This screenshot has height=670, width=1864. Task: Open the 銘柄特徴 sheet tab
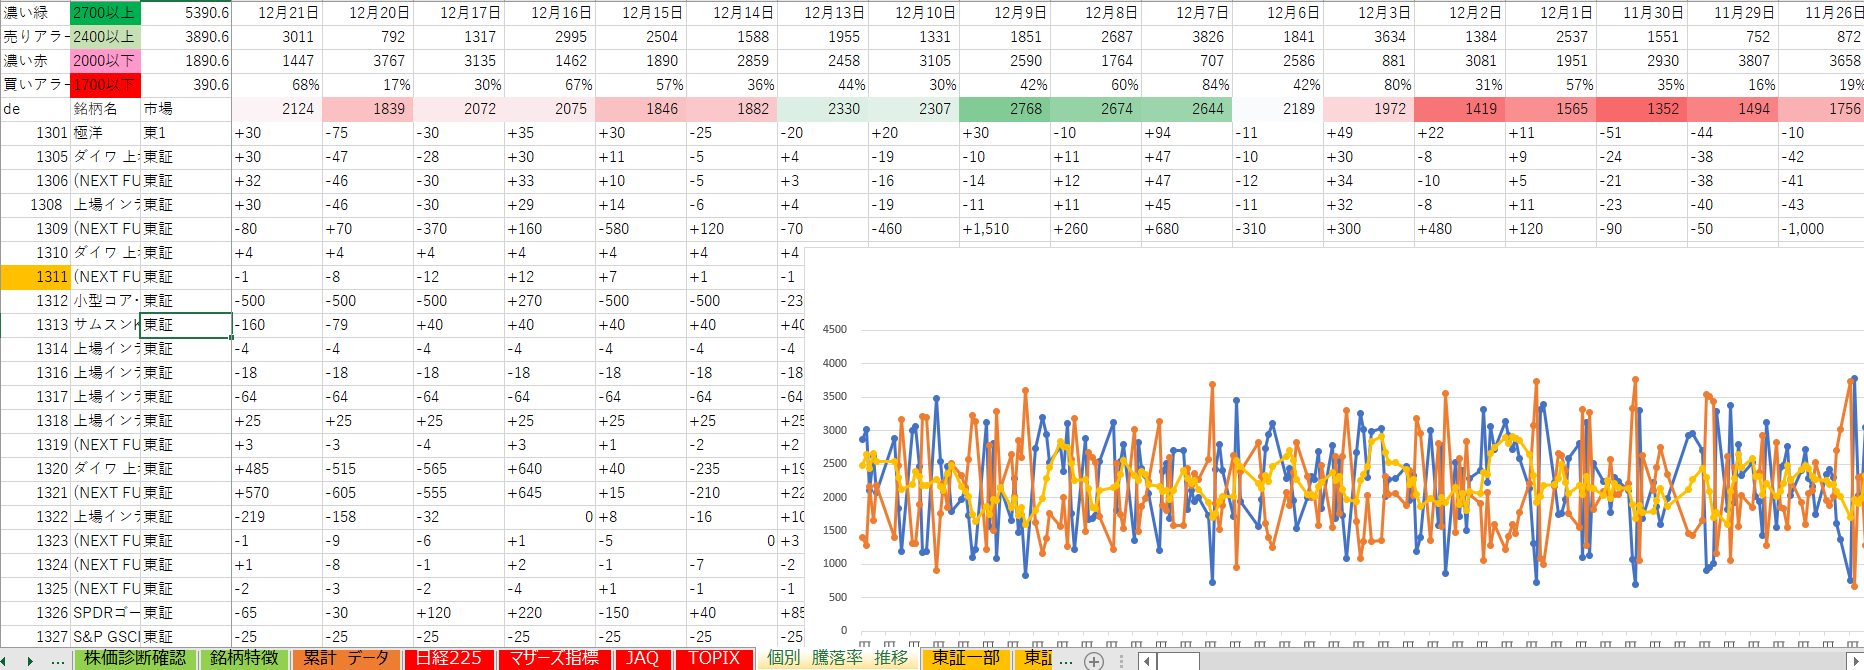point(245,658)
